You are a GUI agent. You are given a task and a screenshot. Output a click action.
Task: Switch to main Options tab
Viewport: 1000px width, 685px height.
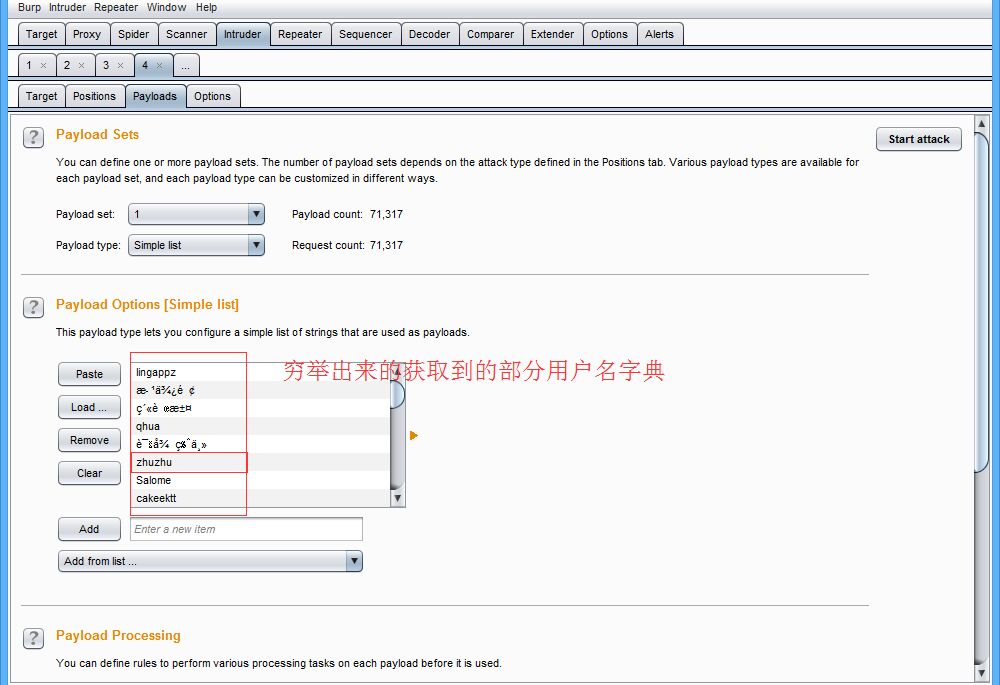tap(609, 34)
